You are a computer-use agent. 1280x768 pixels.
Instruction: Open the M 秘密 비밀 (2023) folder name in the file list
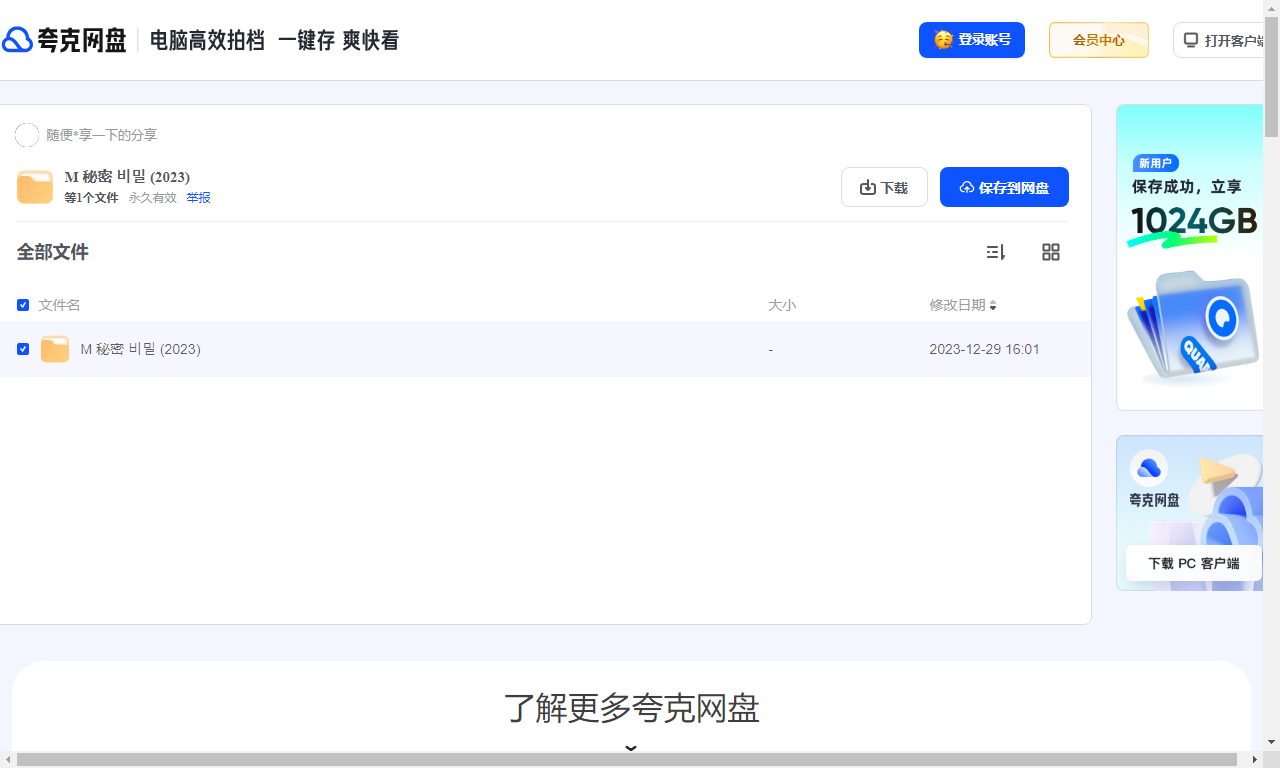140,349
